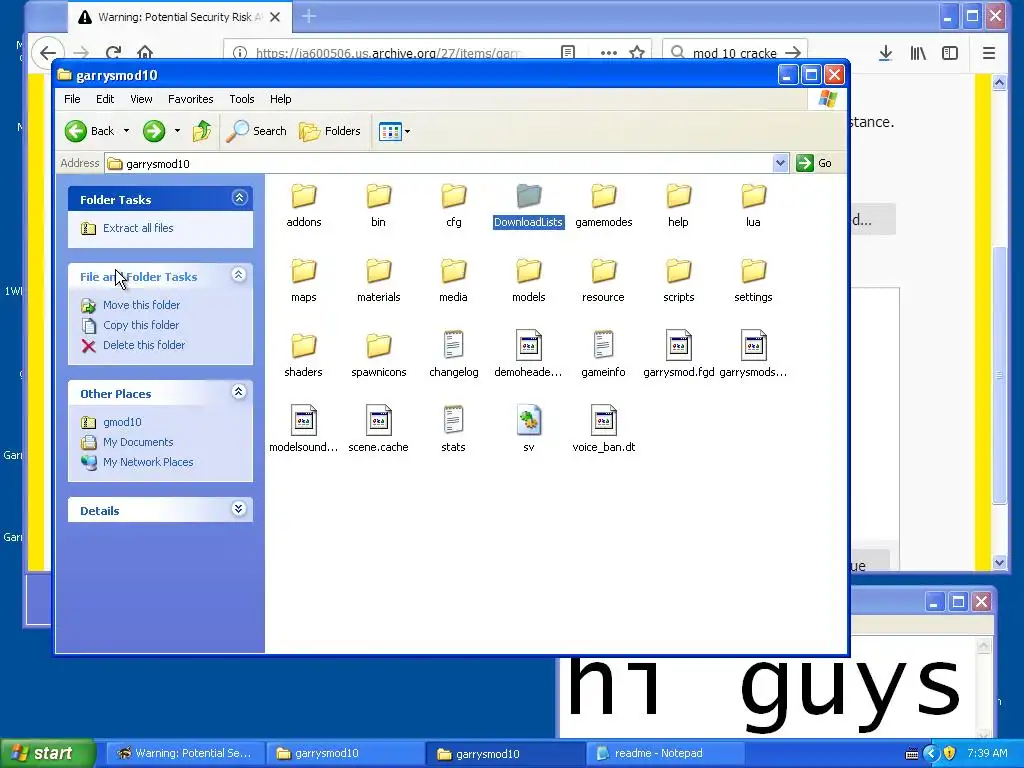The image size is (1024, 768).
Task: Click the Go button beside Address
Action: click(814, 163)
